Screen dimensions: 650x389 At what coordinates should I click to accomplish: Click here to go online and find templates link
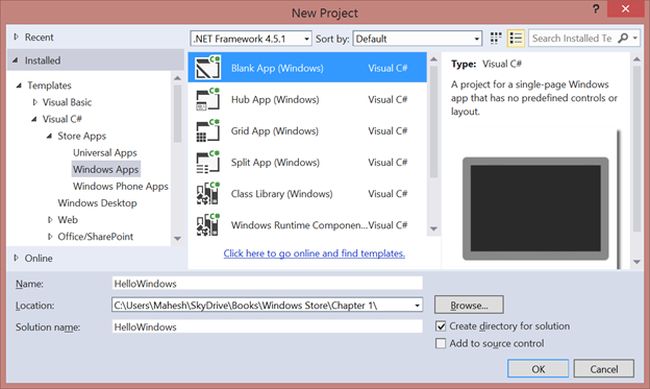pos(314,253)
